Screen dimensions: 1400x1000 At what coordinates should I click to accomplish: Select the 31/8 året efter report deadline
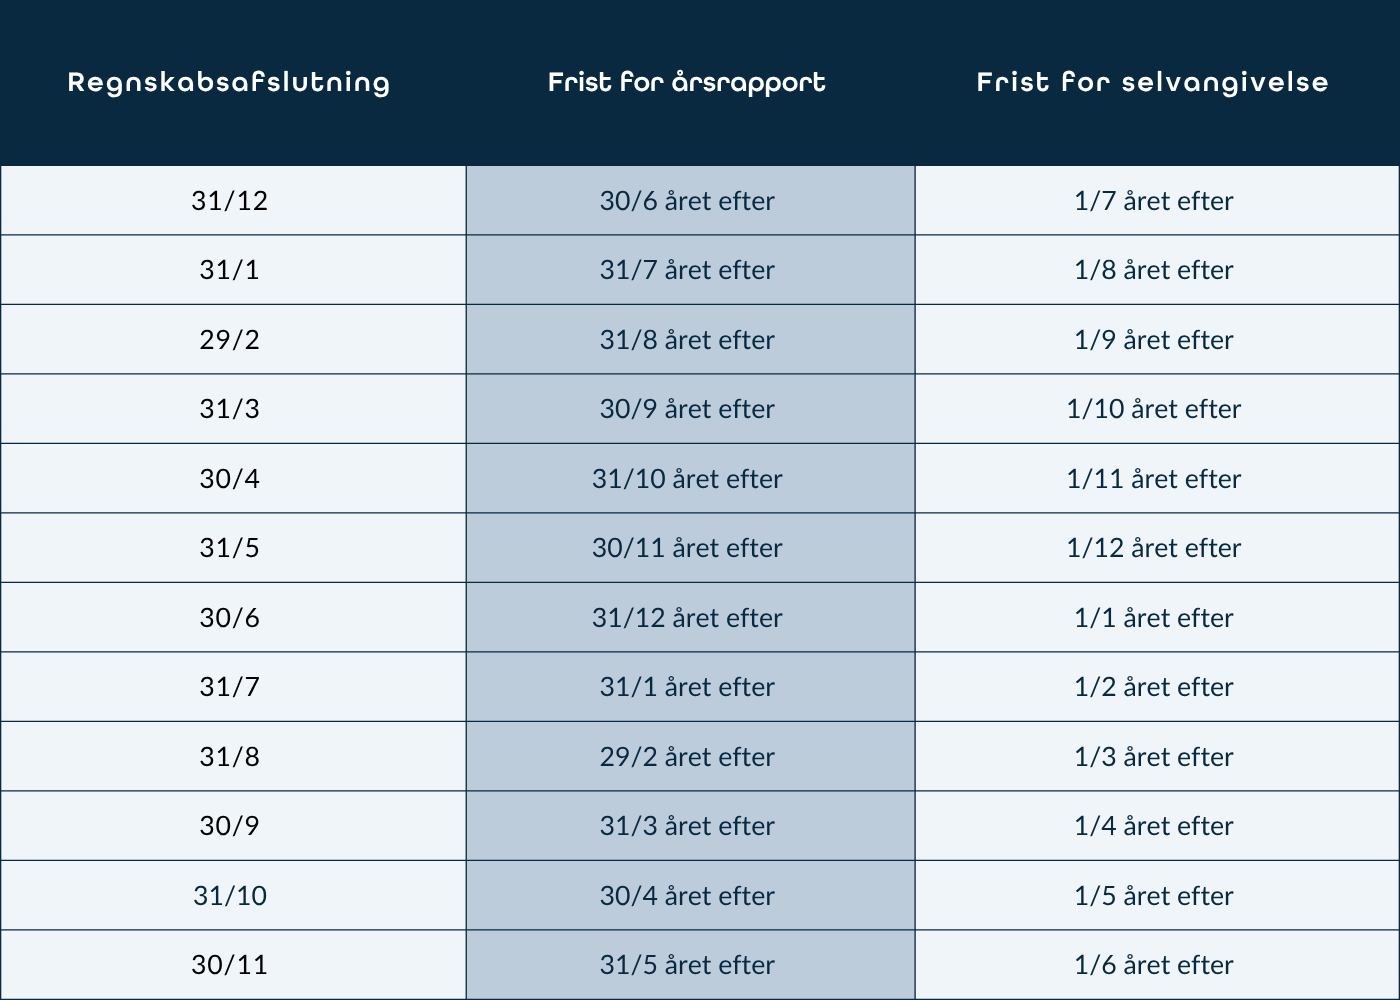[687, 340]
